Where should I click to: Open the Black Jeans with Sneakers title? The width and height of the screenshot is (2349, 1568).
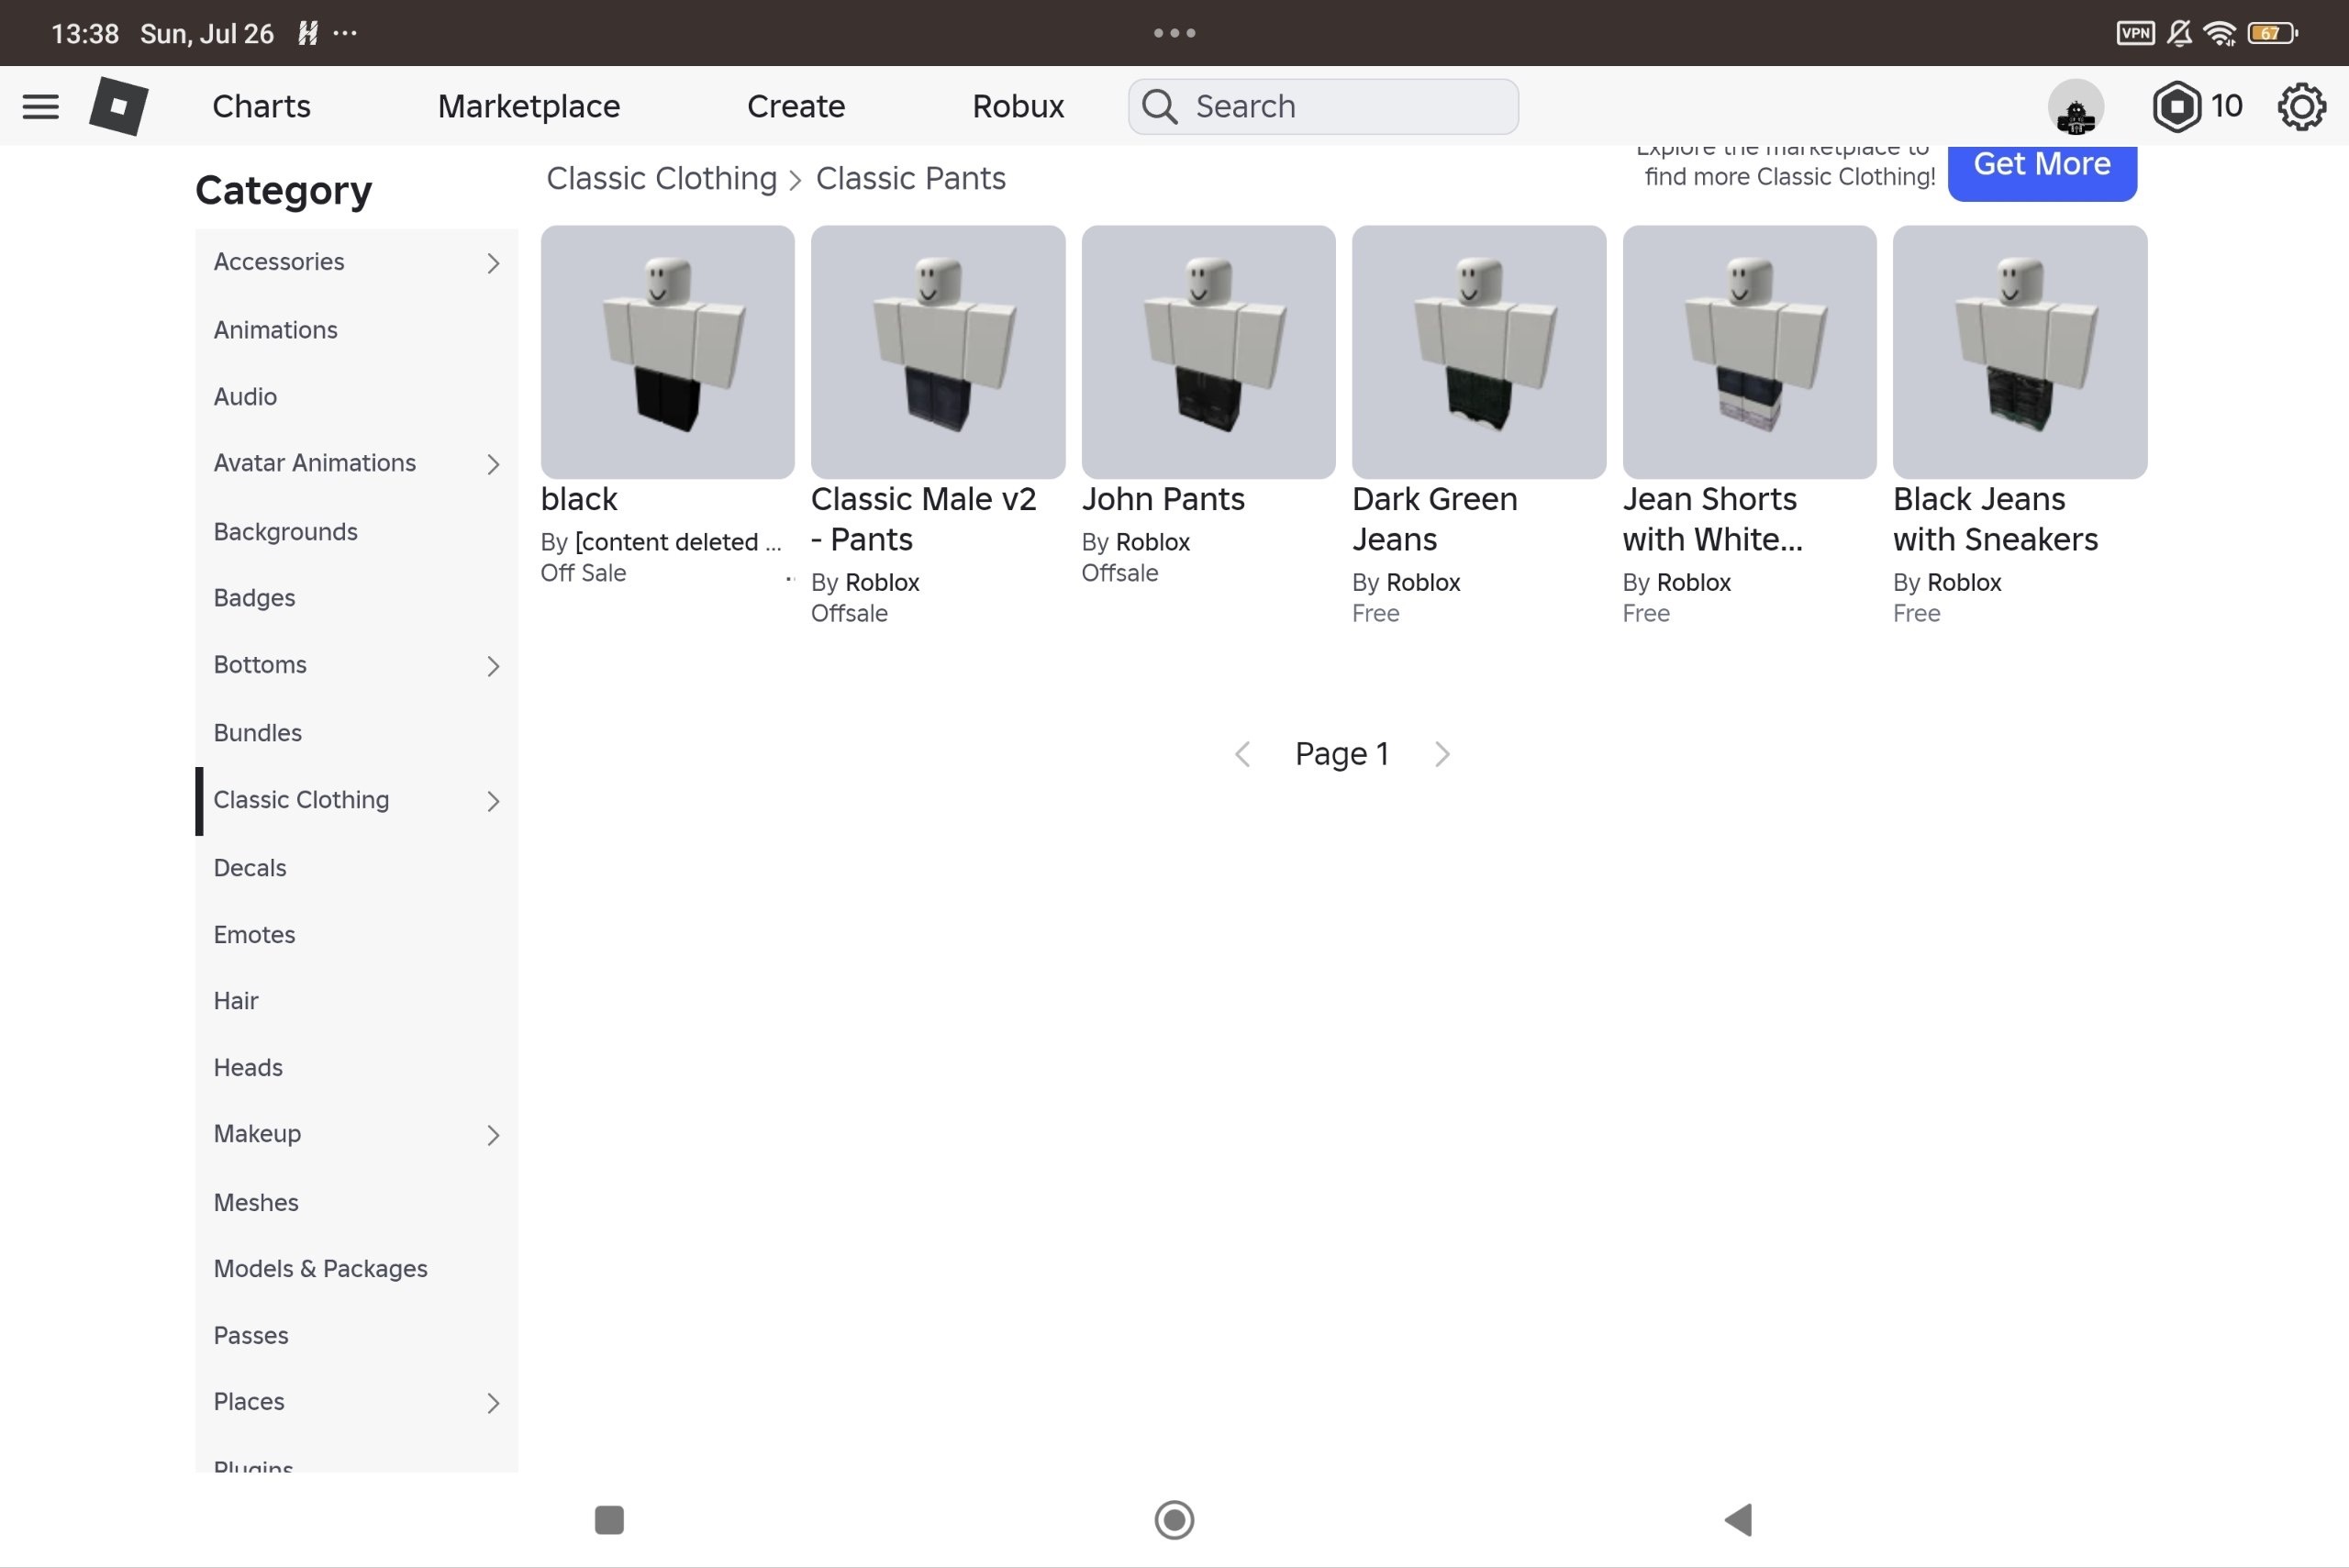(x=1995, y=519)
